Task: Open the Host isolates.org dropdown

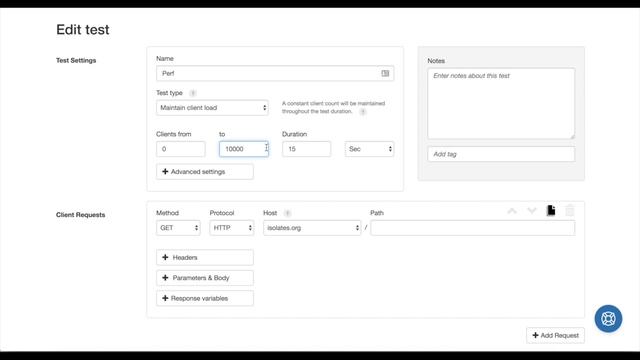Action: [312, 228]
